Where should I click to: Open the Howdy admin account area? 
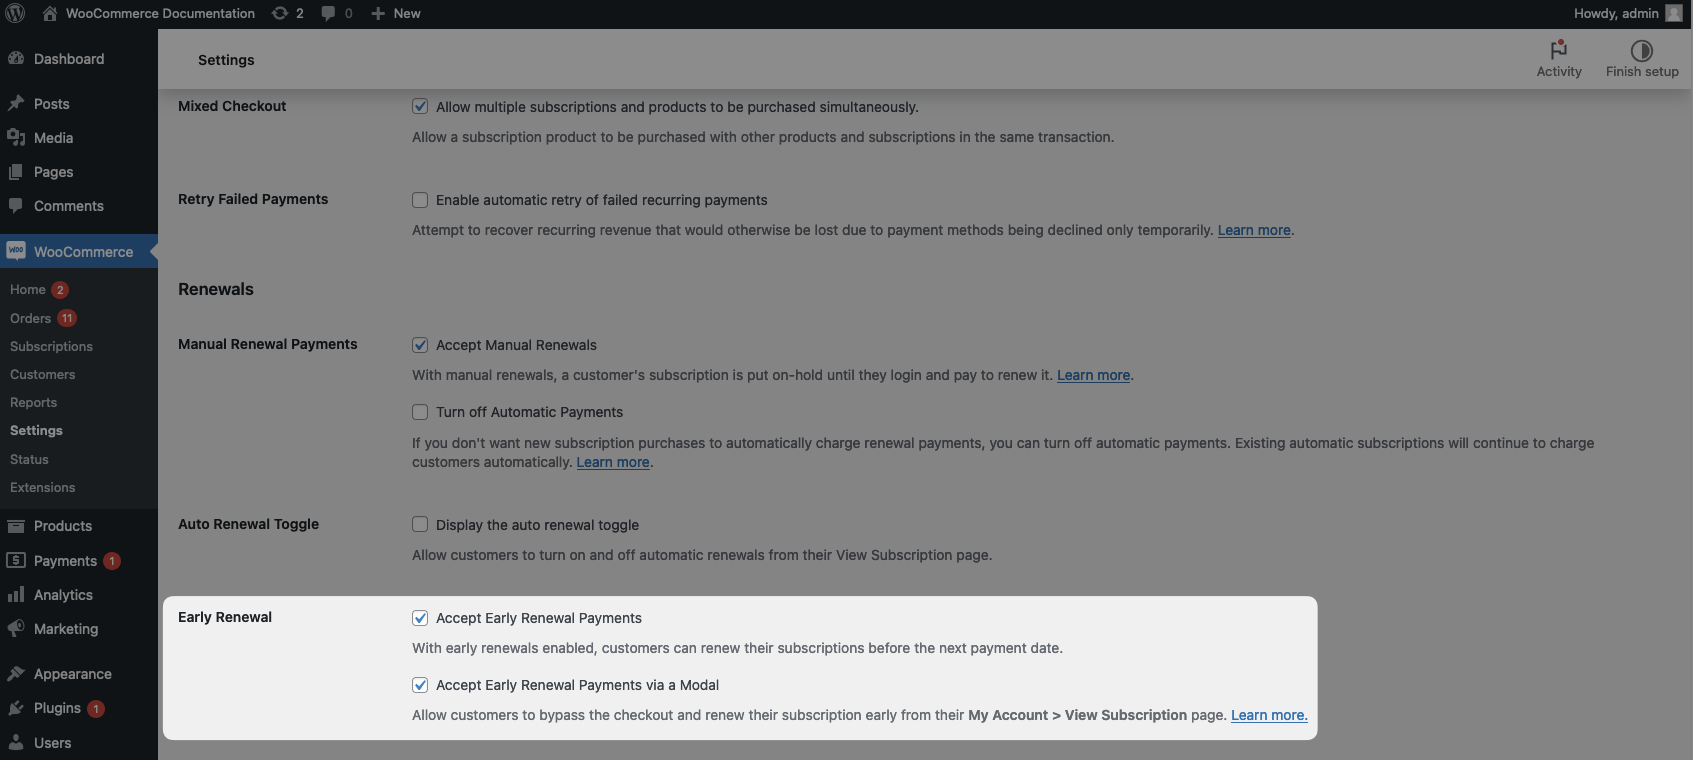pos(1616,13)
